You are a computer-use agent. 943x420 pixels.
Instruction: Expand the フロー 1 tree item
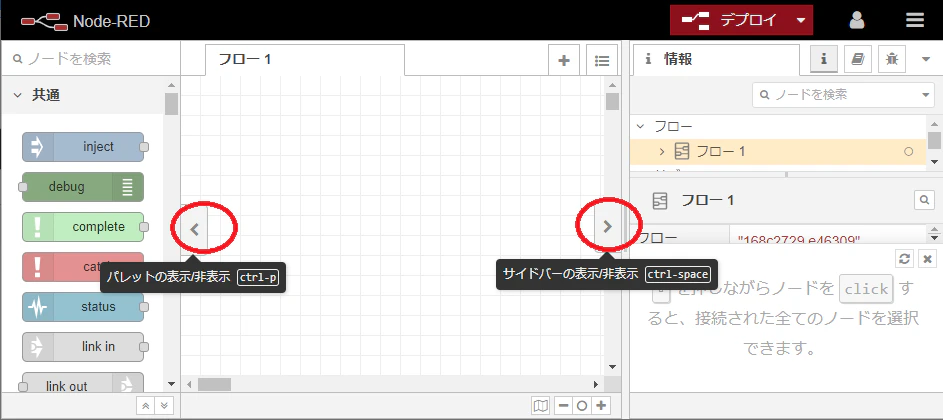[x=662, y=152]
